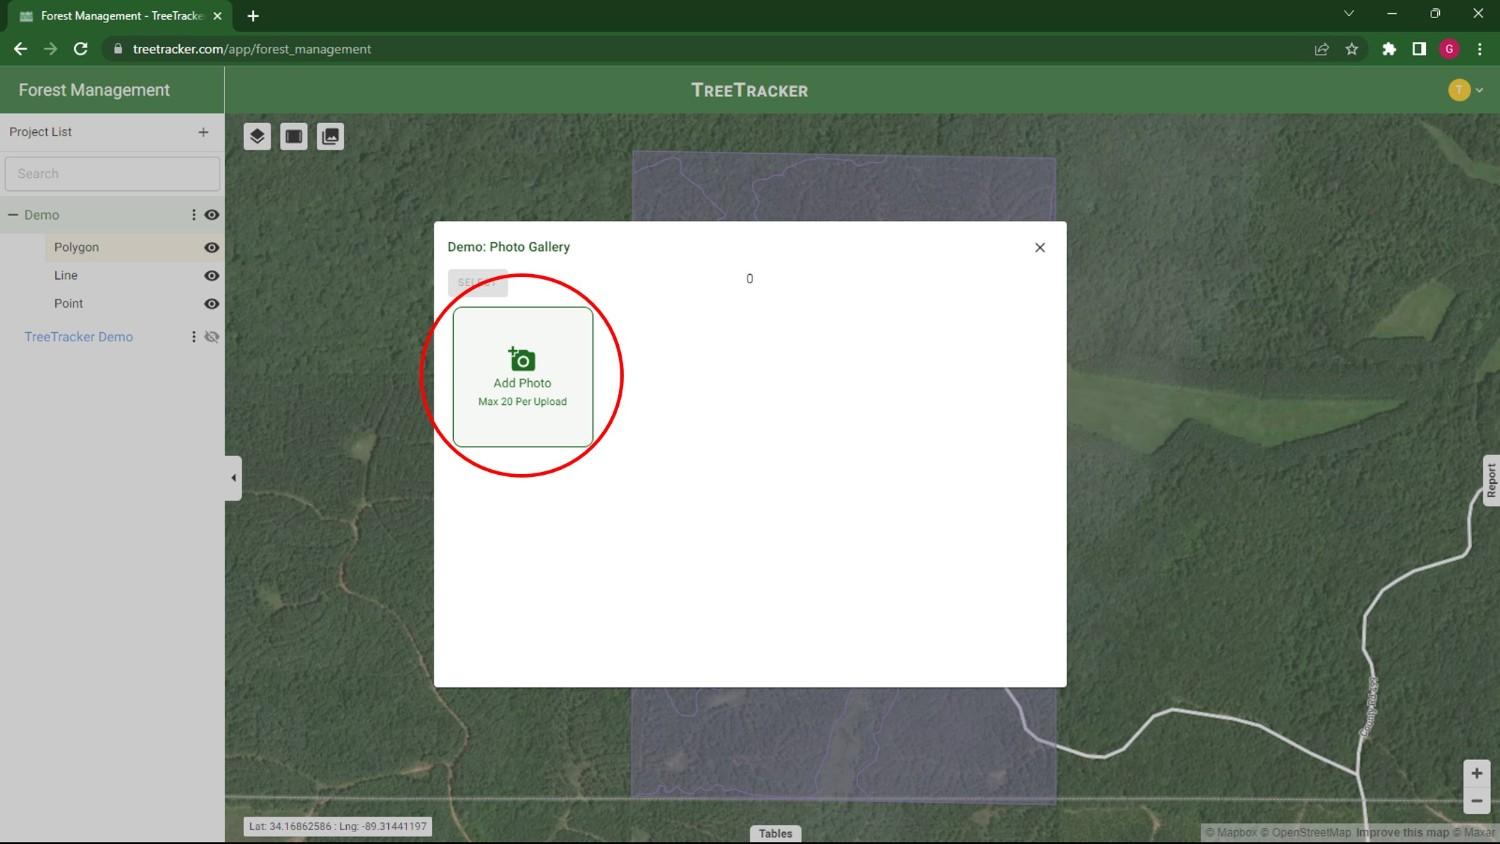Zoom in on the map
This screenshot has height=844, width=1500.
1476,773
